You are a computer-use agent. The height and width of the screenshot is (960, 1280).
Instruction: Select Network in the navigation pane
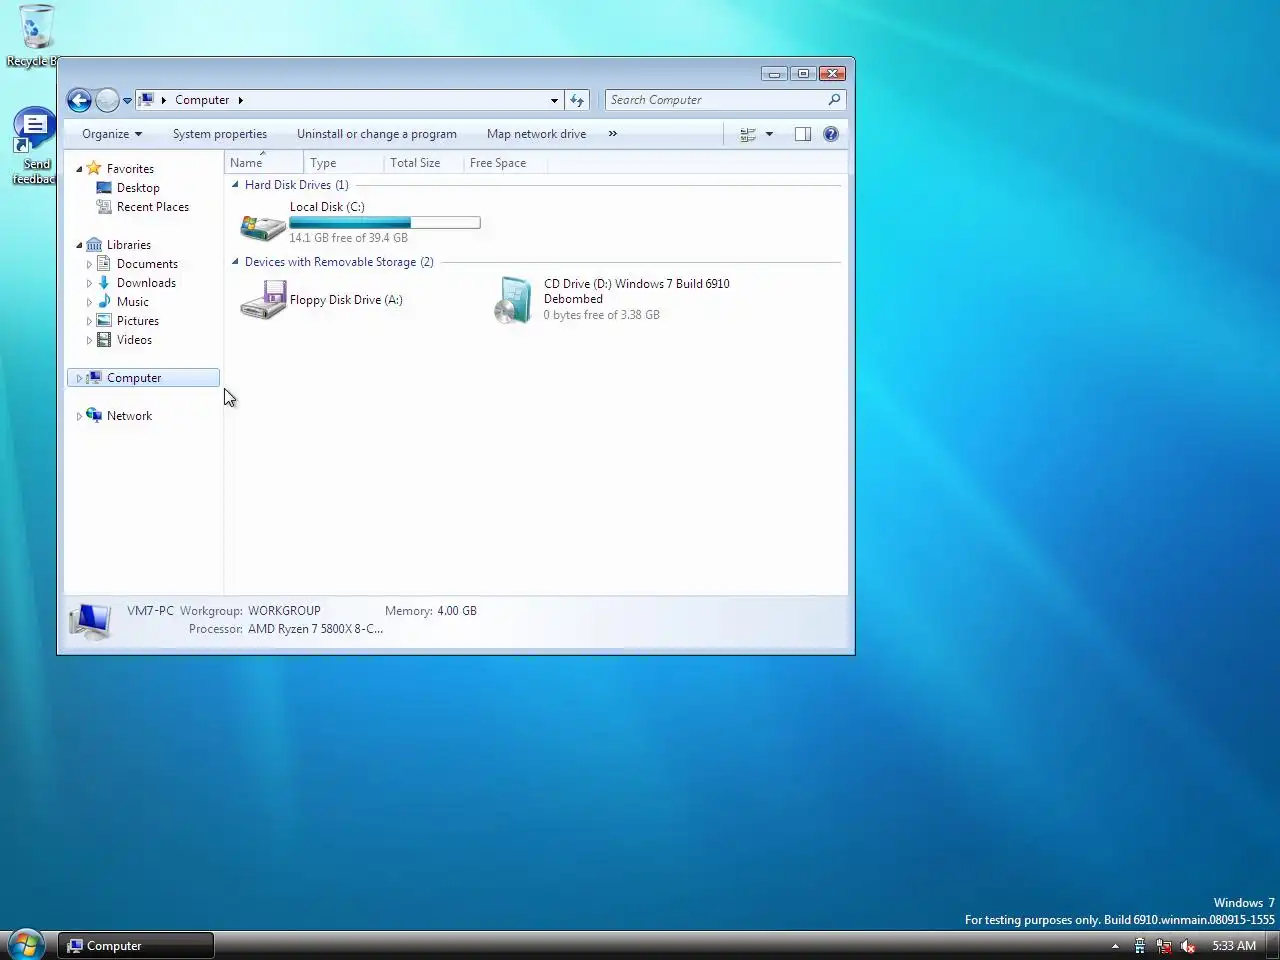tap(129, 416)
